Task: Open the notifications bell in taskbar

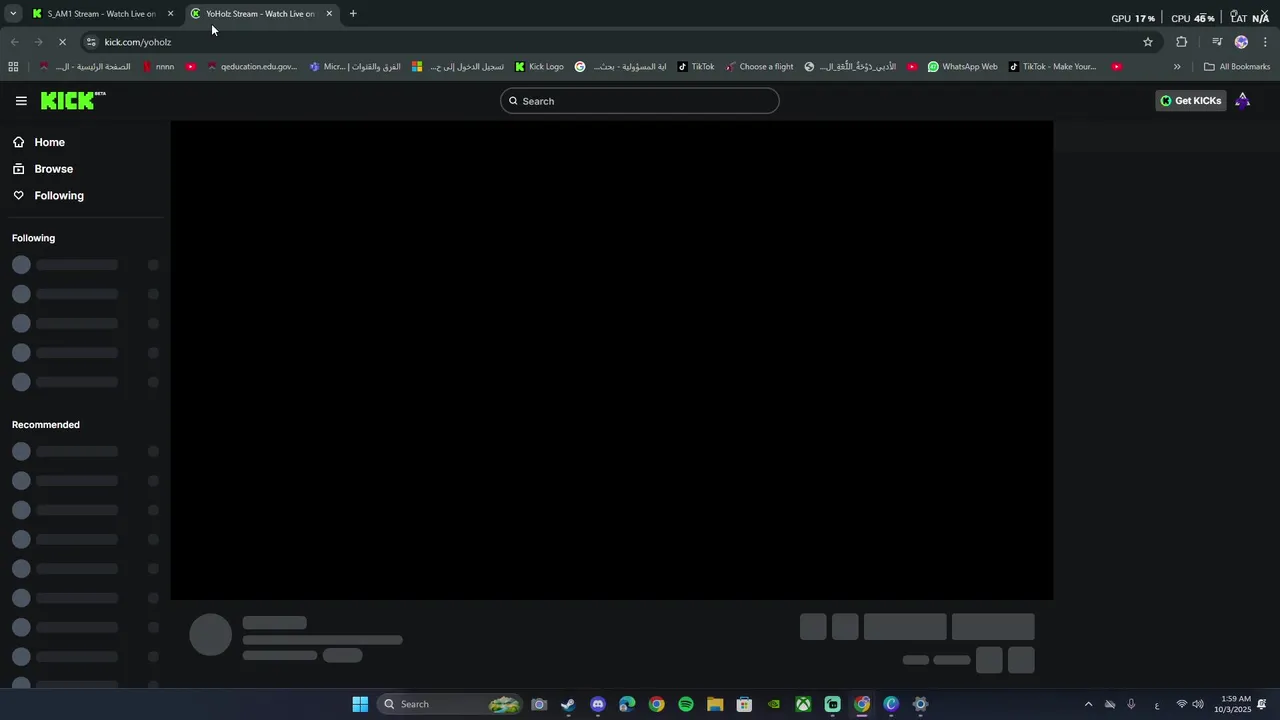Action: coord(1263,704)
